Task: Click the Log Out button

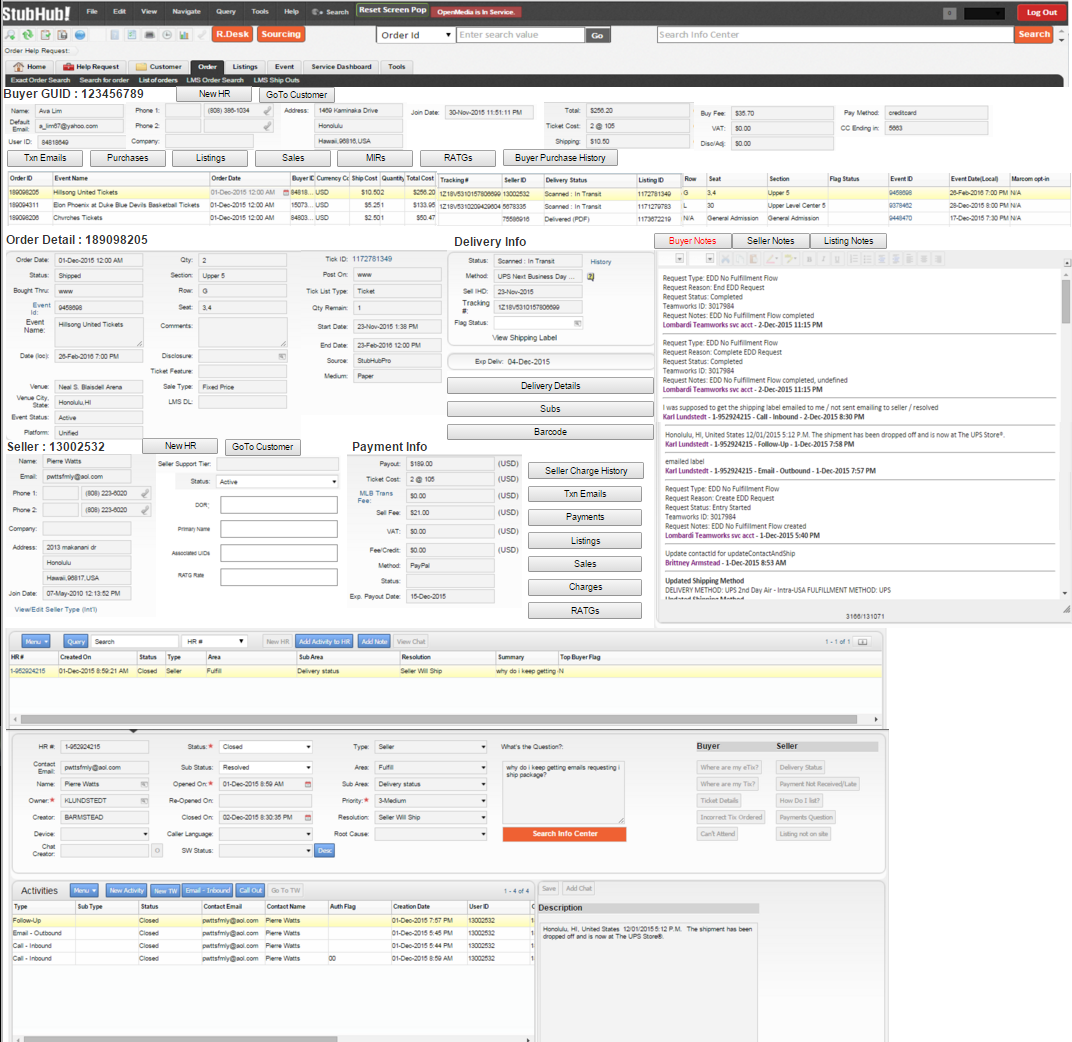Action: pos(1042,12)
